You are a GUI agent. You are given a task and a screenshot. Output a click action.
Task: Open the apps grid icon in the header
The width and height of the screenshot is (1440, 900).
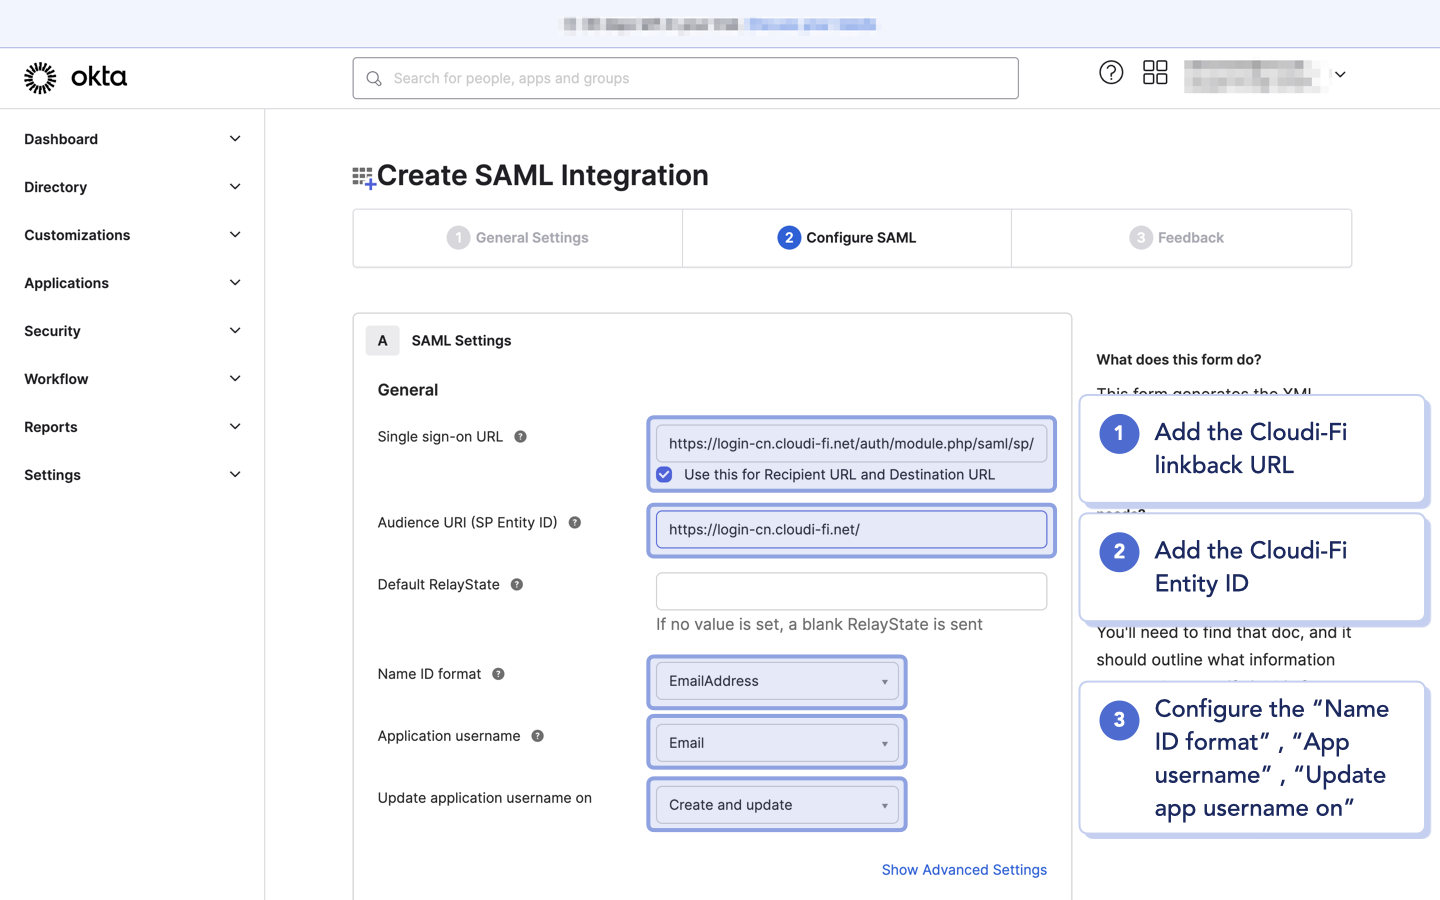tap(1155, 72)
